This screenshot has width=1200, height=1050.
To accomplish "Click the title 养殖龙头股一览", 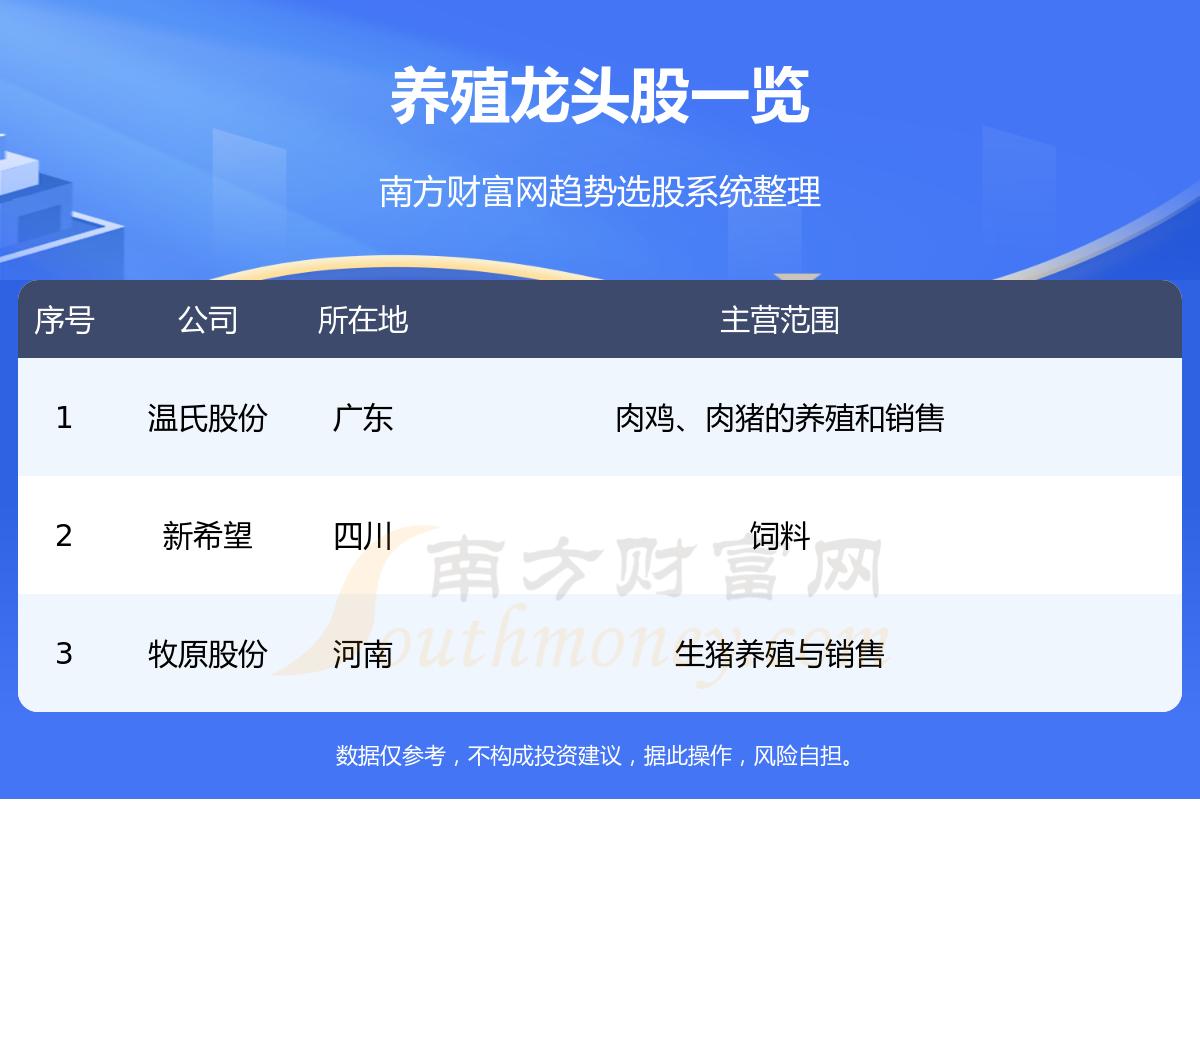I will 600,97.
